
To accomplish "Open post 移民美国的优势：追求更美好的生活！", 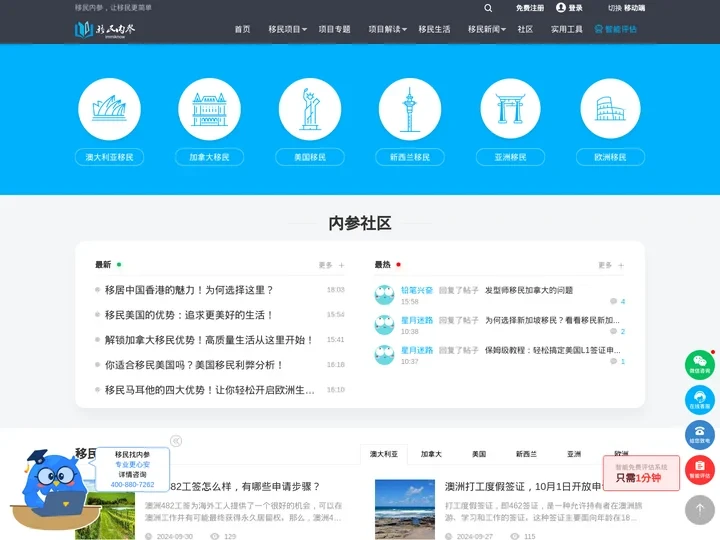I will coord(189,315).
